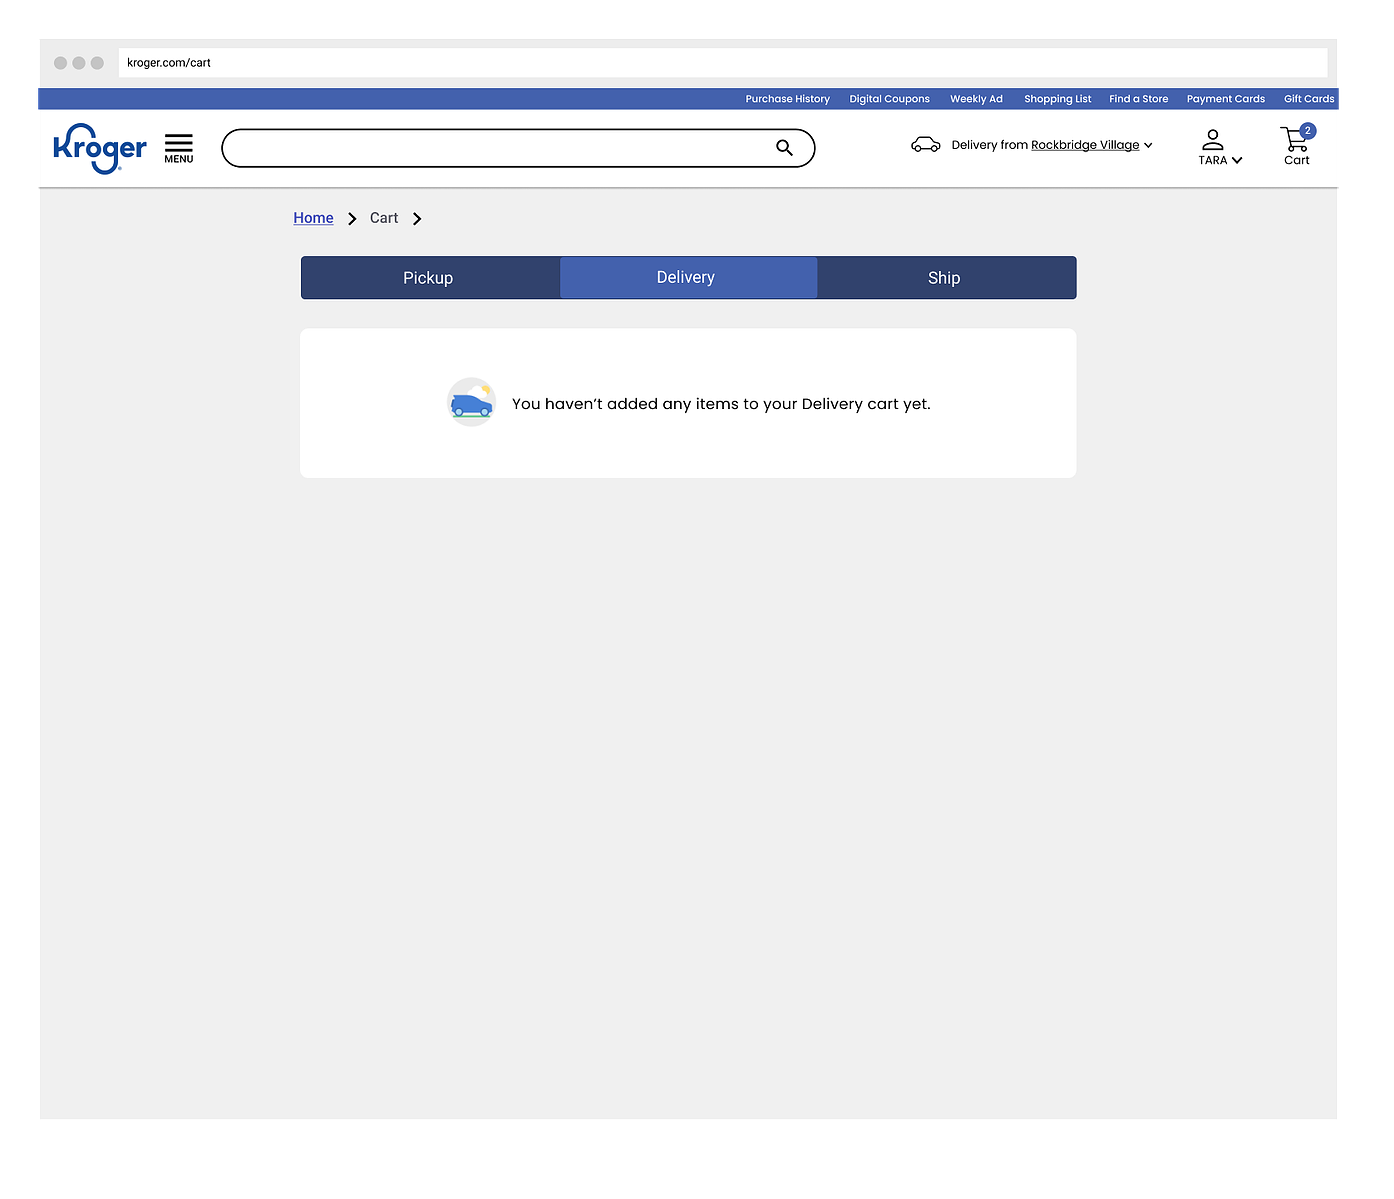The image size is (1394, 1199).
Task: Click the chevron after Home breadcrumb
Action: point(352,219)
